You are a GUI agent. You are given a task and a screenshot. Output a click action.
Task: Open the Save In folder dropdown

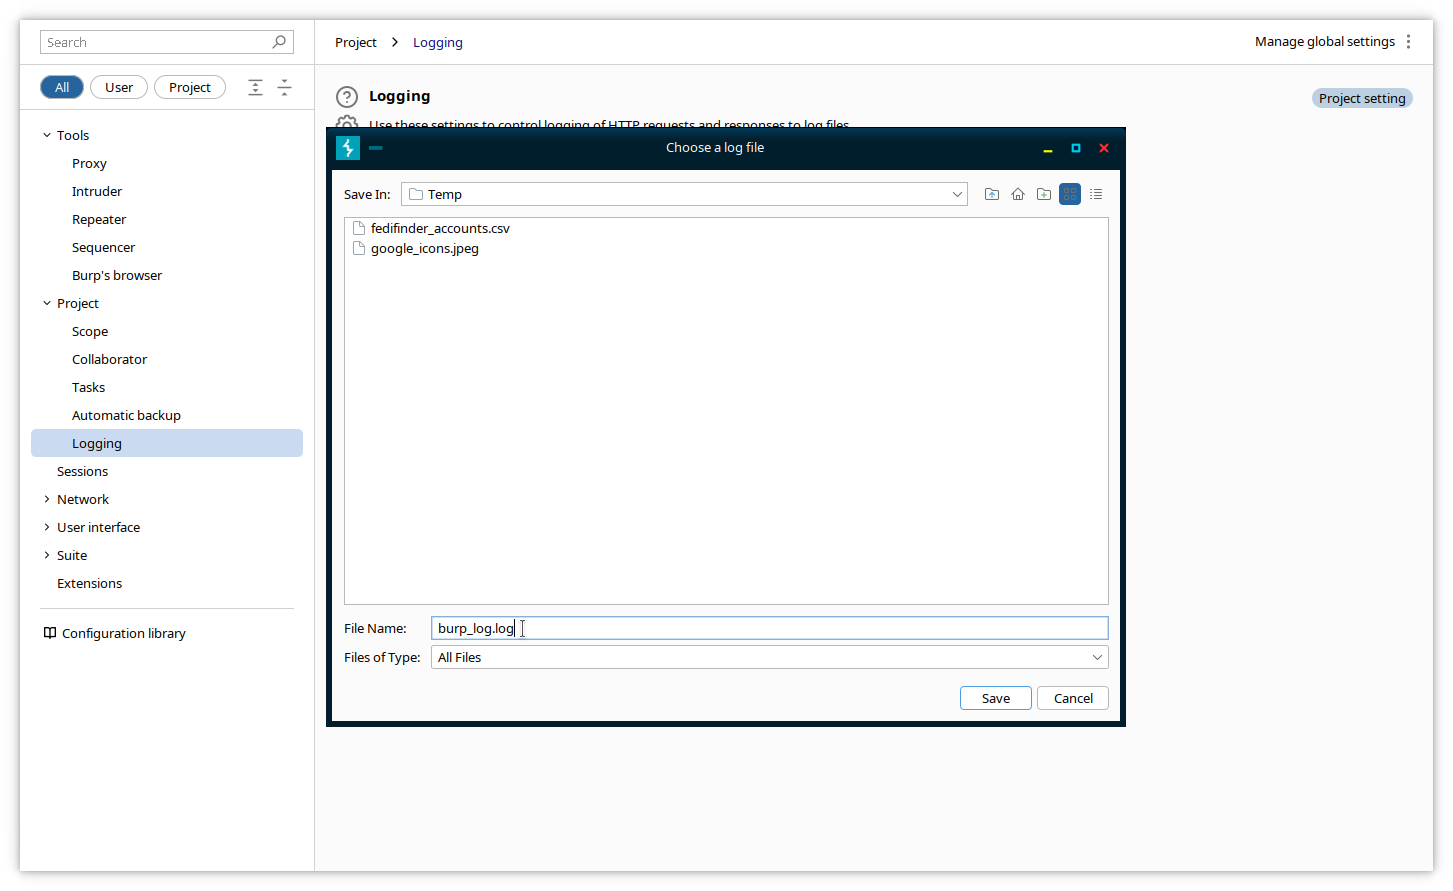pyautogui.click(x=956, y=195)
